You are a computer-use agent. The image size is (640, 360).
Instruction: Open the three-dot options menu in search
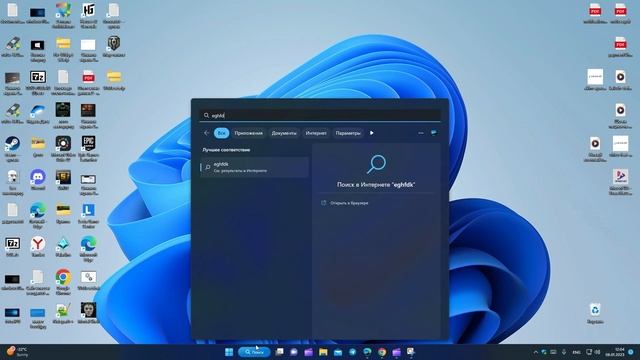coord(421,133)
